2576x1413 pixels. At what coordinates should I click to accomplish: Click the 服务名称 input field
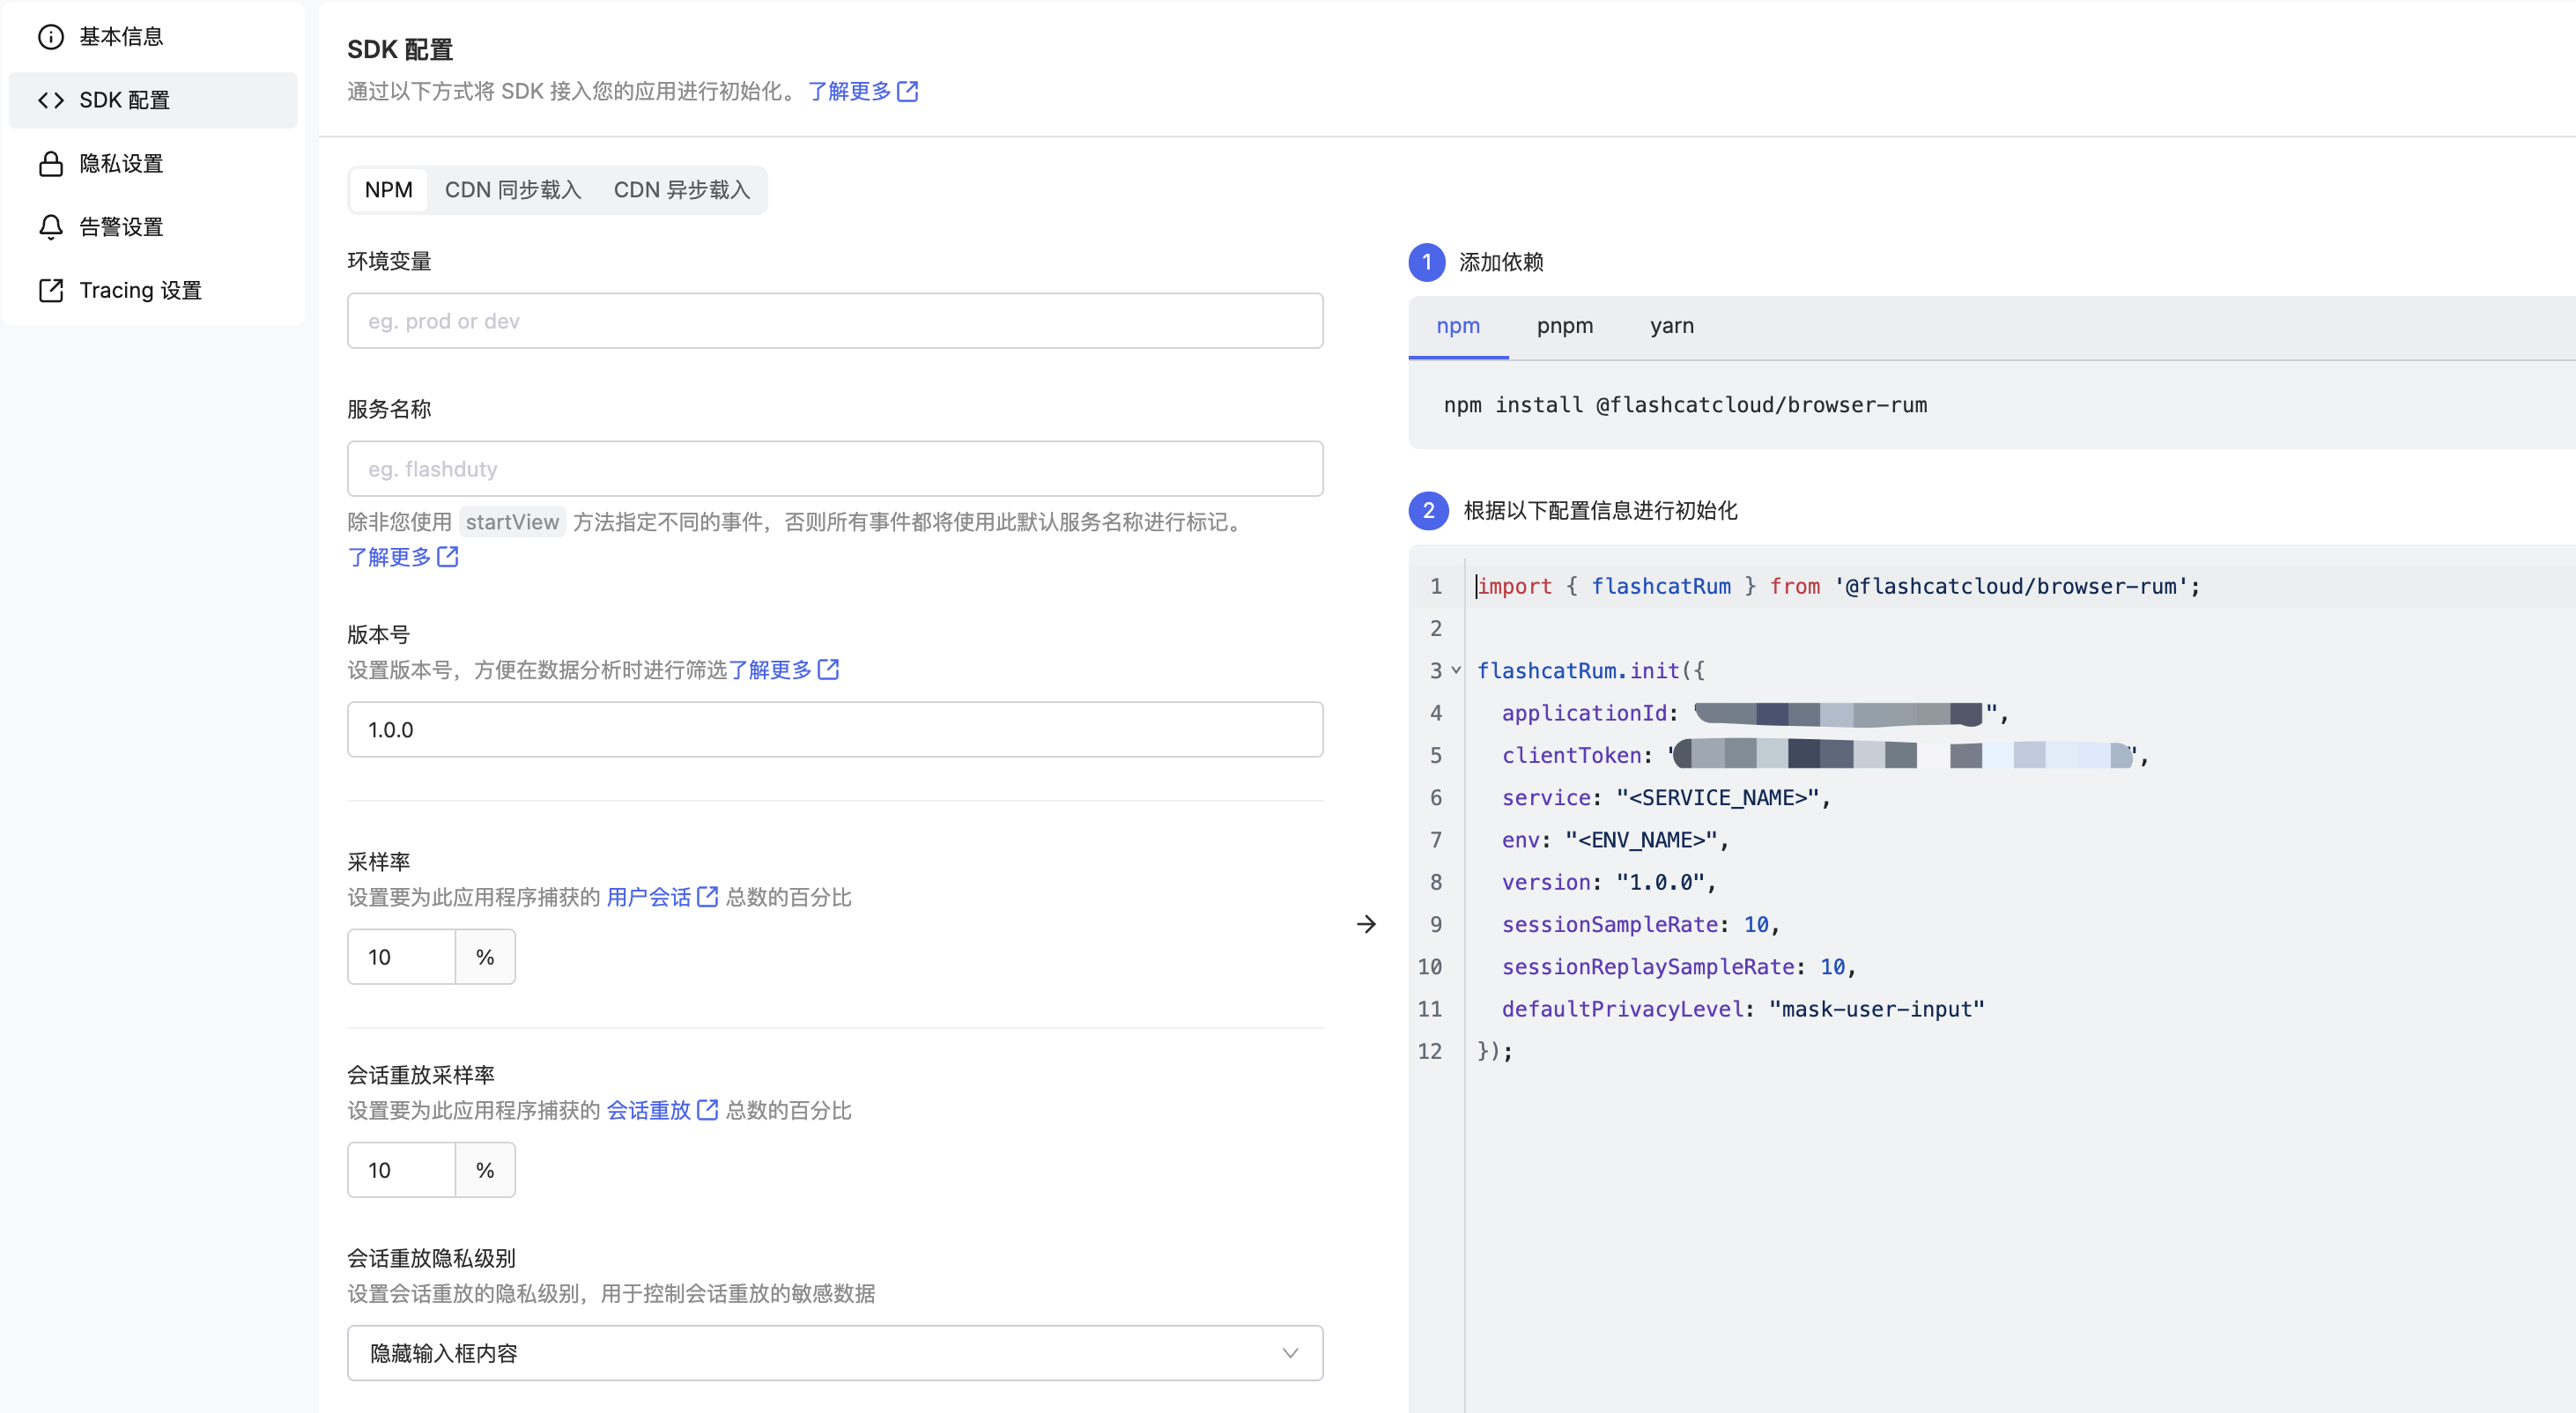coord(834,469)
